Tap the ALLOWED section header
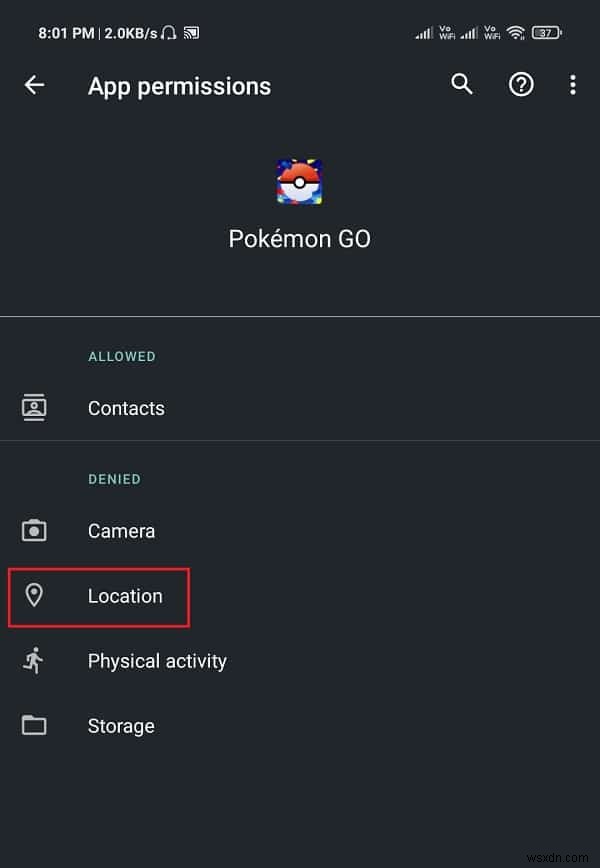Screen dimensions: 600x868 (122, 356)
